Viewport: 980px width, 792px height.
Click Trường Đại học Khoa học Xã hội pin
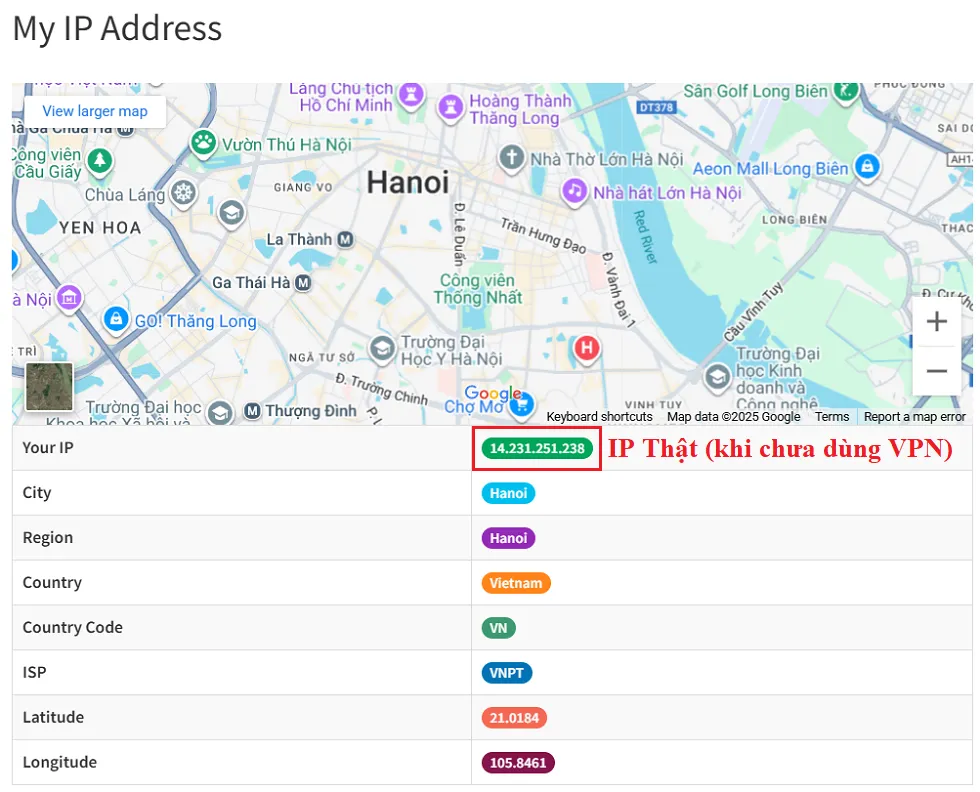[x=220, y=413]
